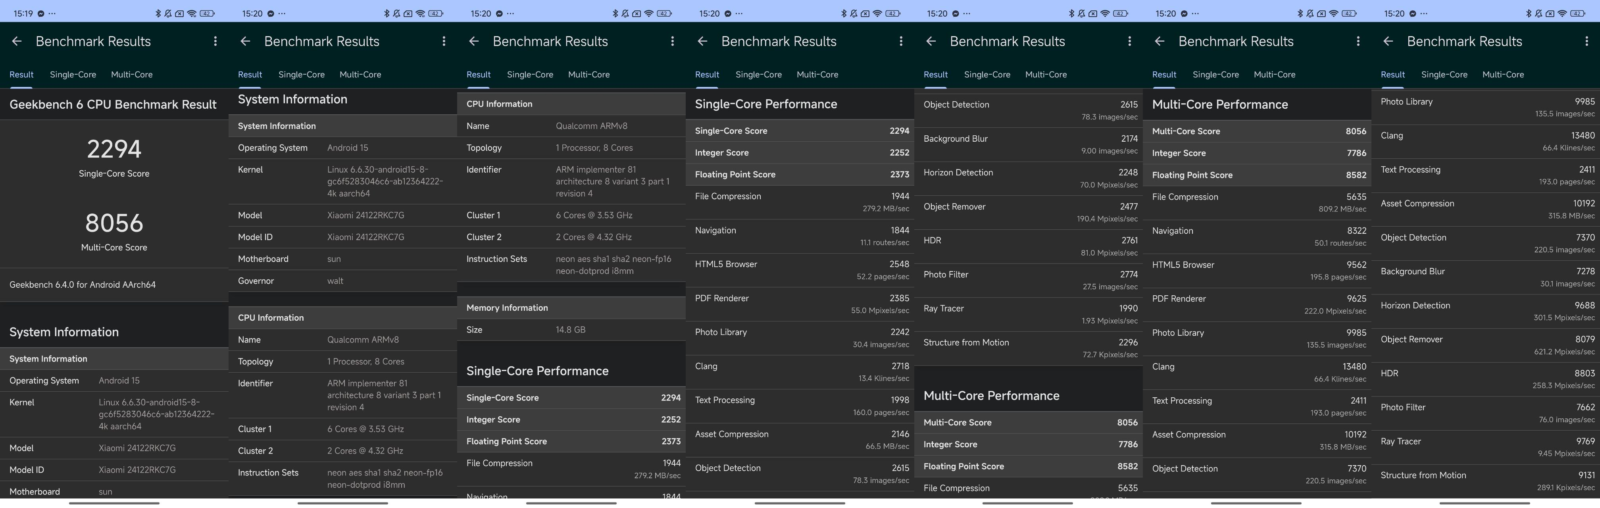1600x508 pixels.
Task: Open overflow menu on the 15:19 screen
Action: [215, 41]
